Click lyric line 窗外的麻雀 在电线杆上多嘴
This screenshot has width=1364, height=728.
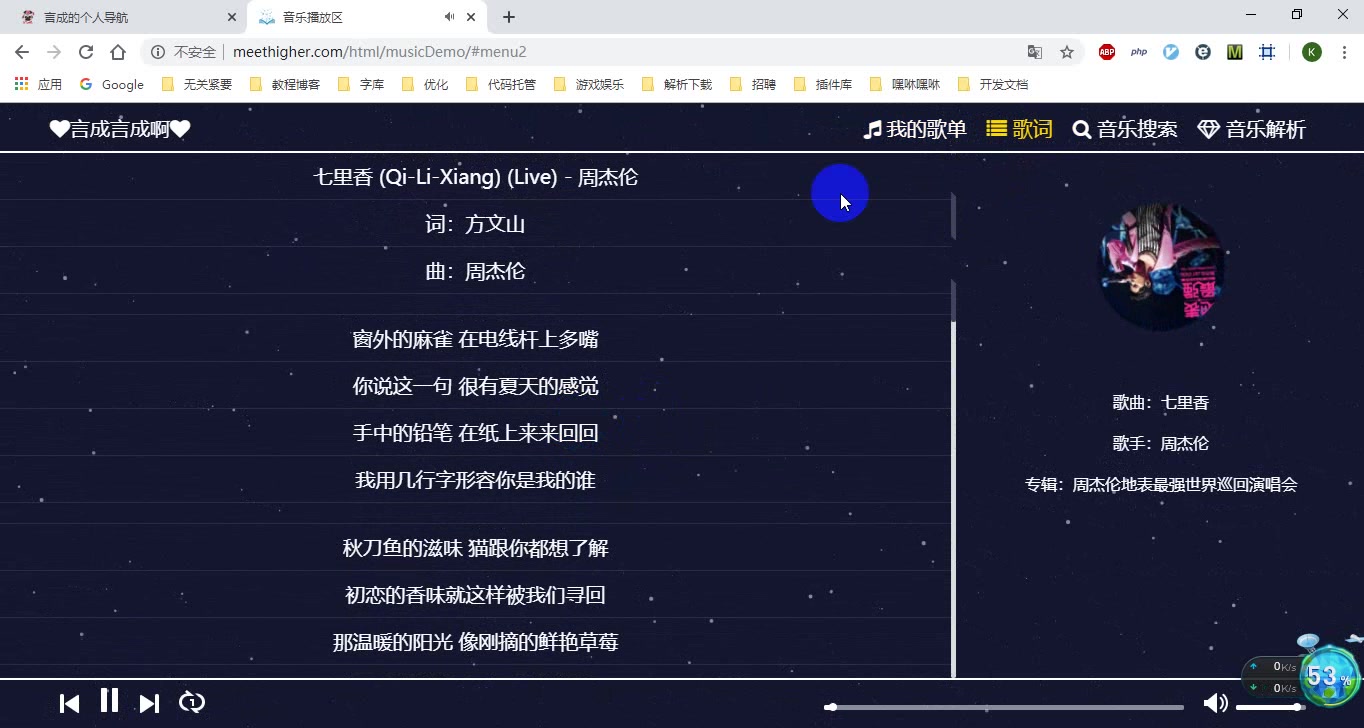click(475, 339)
